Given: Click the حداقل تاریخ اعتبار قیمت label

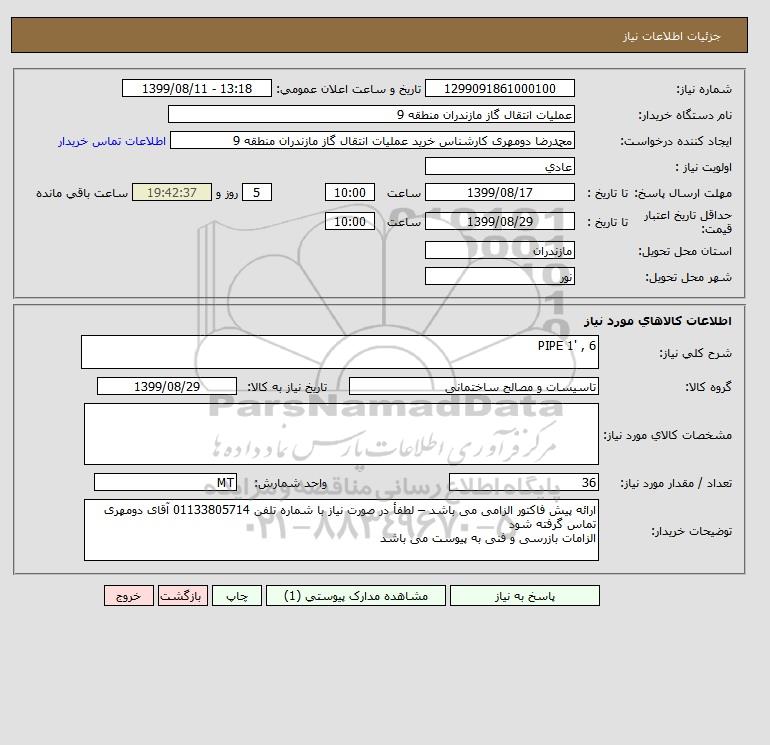Looking at the screenshot, I should pyautogui.click(x=688, y=222).
